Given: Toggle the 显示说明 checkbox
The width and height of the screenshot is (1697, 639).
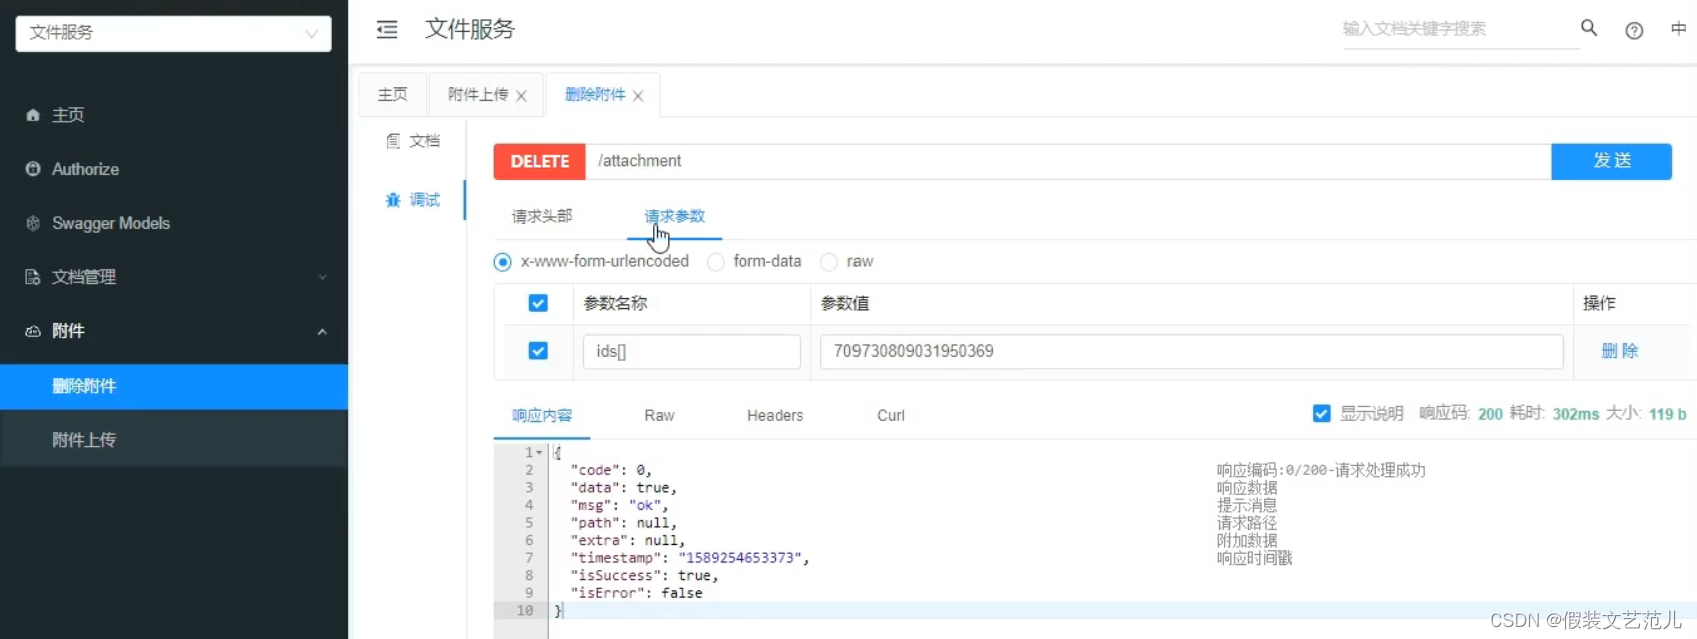Looking at the screenshot, I should pos(1322,413).
